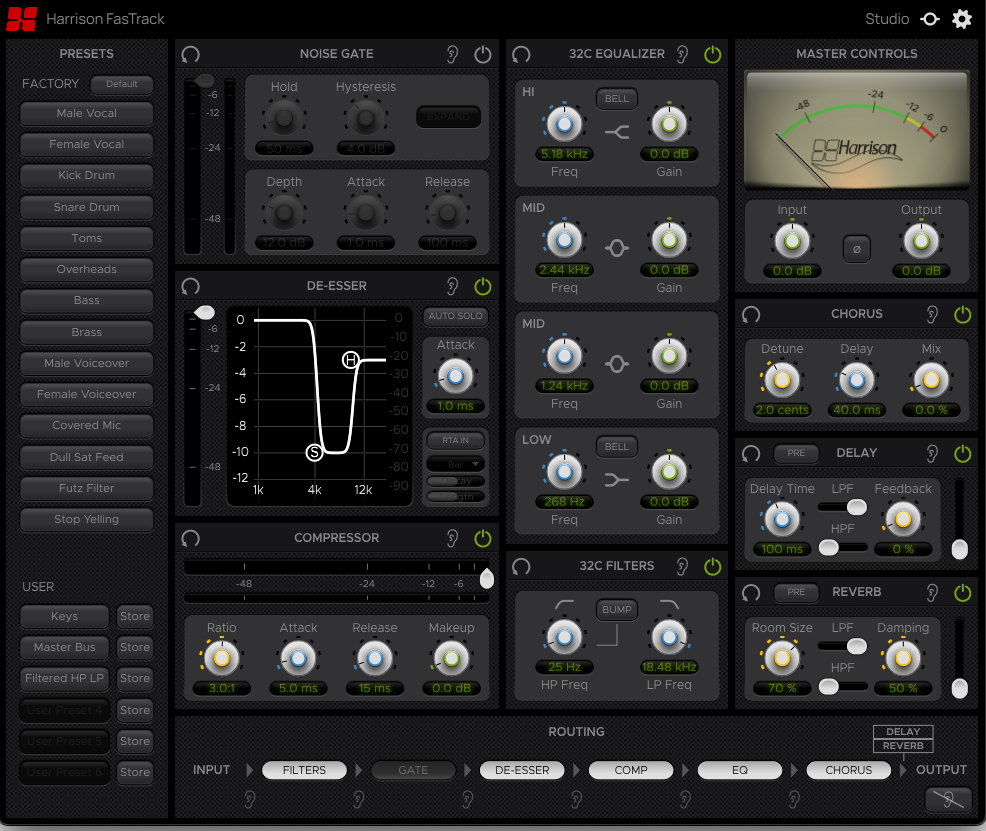This screenshot has width=986, height=831.
Task: Reset the 32C Filters using its reset icon
Action: (521, 566)
